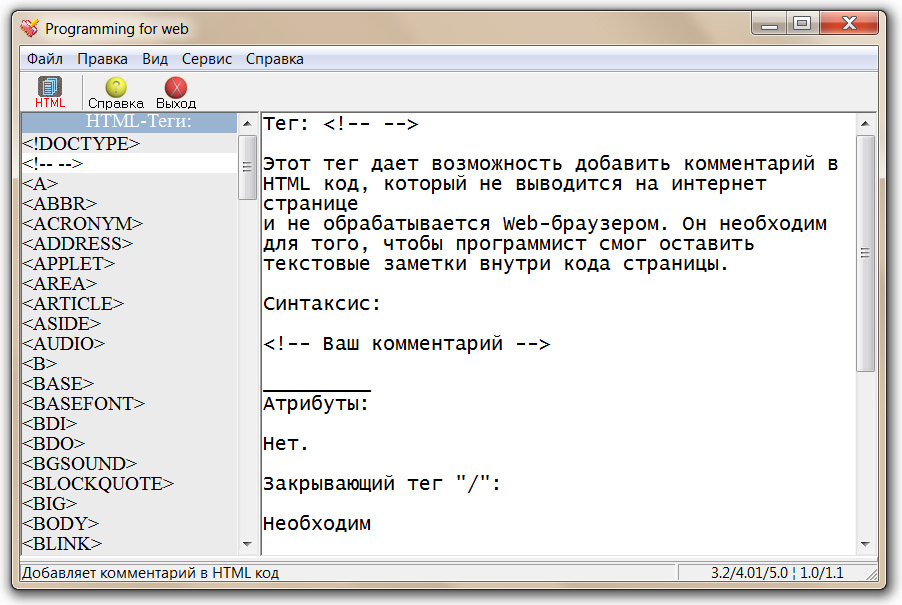Open the Справка menu in the menu bar
Viewport: 902px width, 605px height.
(x=274, y=59)
